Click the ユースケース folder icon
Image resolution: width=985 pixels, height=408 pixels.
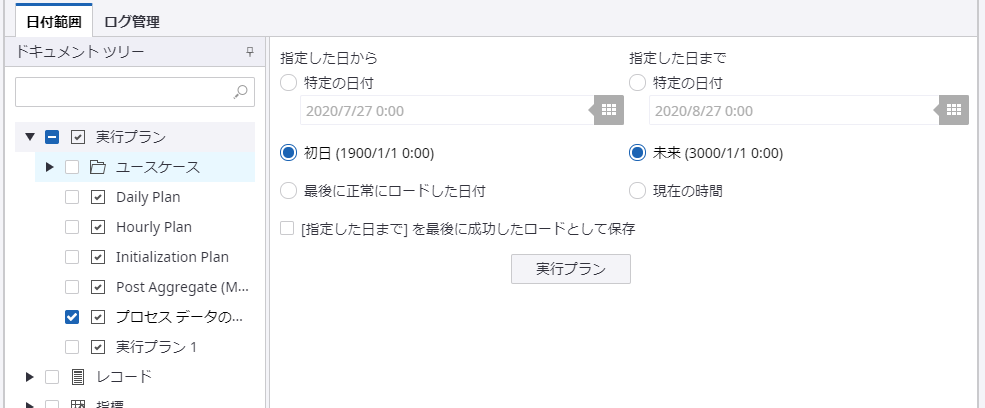[x=98, y=167]
